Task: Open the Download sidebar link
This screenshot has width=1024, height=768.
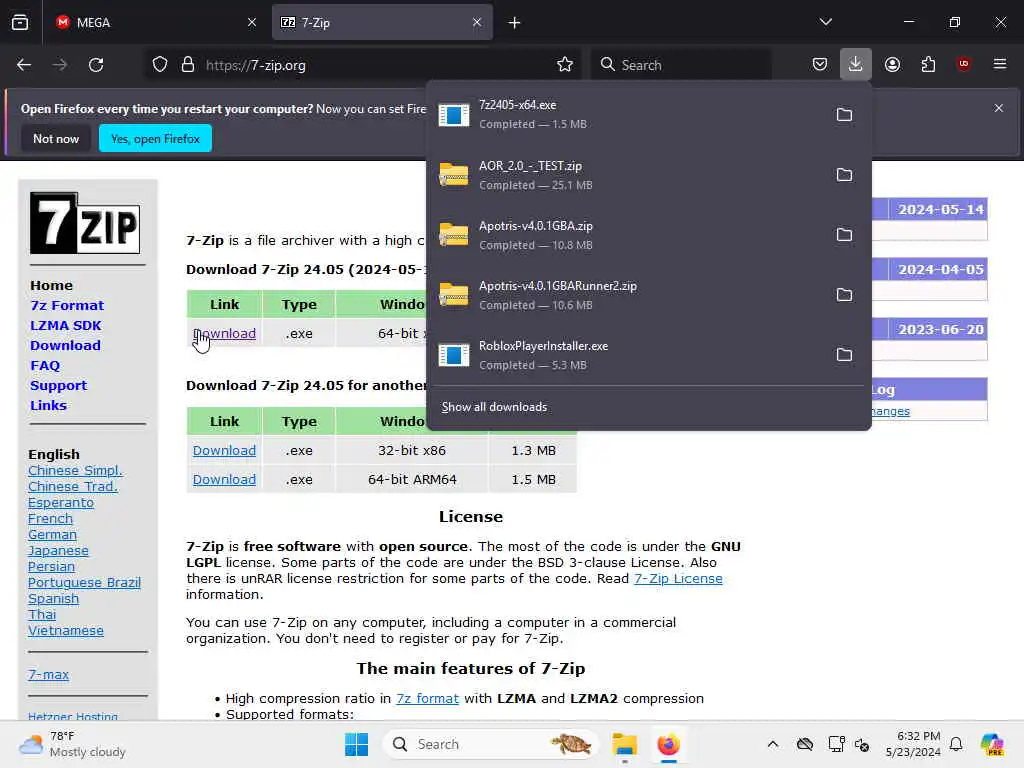Action: pos(65,345)
